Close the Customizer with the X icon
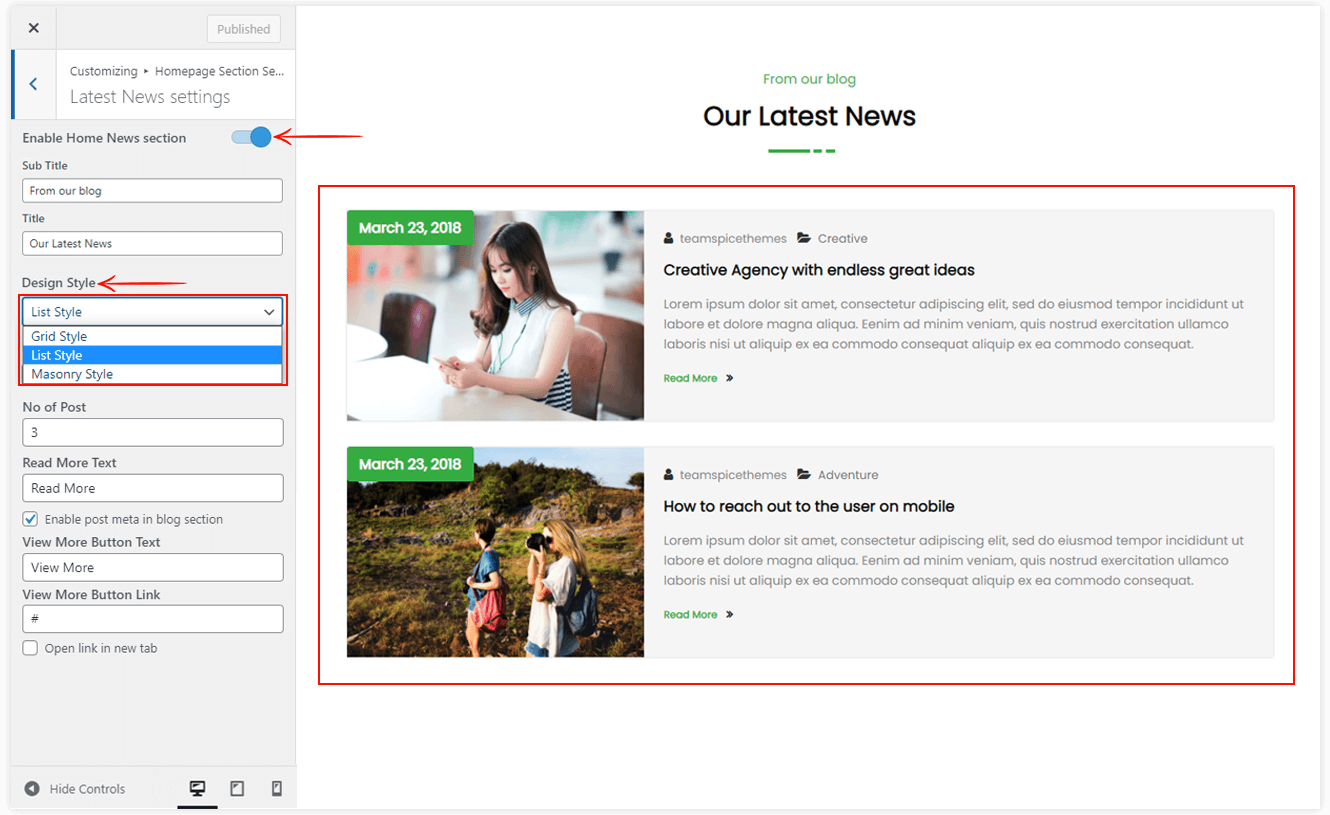Image resolution: width=1330 pixels, height=815 pixels. (33, 29)
